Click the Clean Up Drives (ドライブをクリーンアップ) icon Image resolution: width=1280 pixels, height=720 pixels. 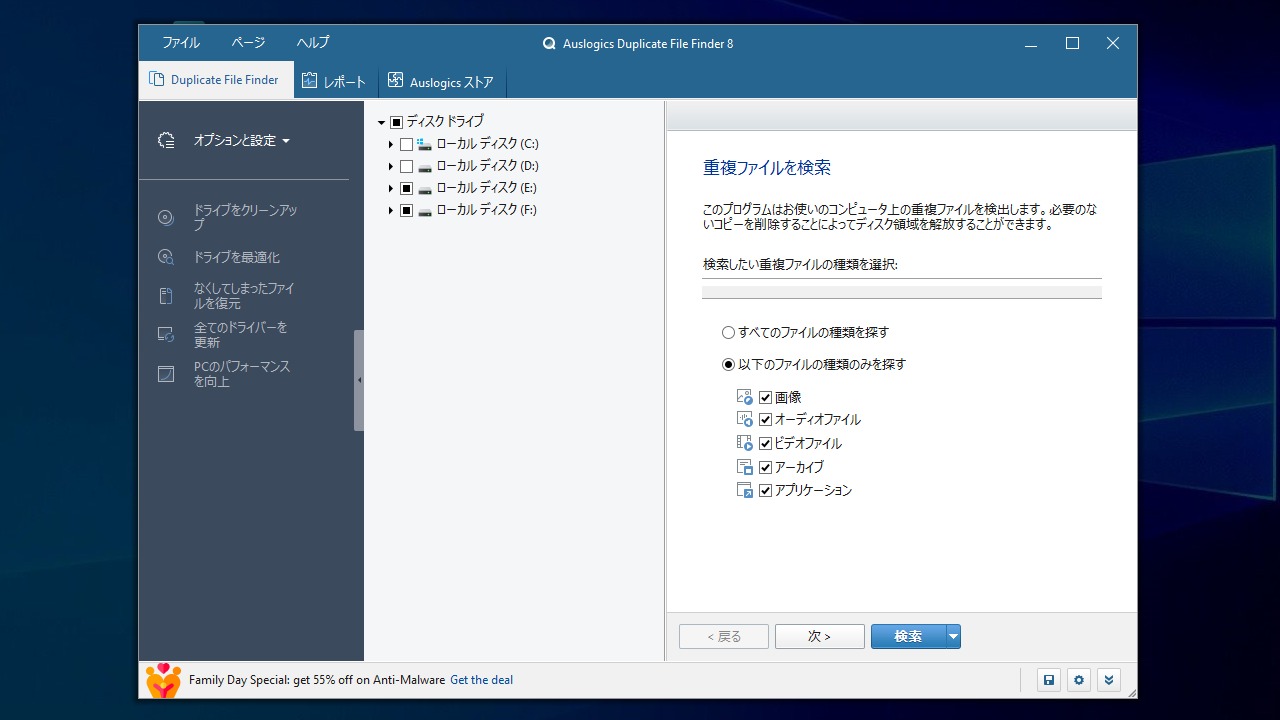[166, 218]
